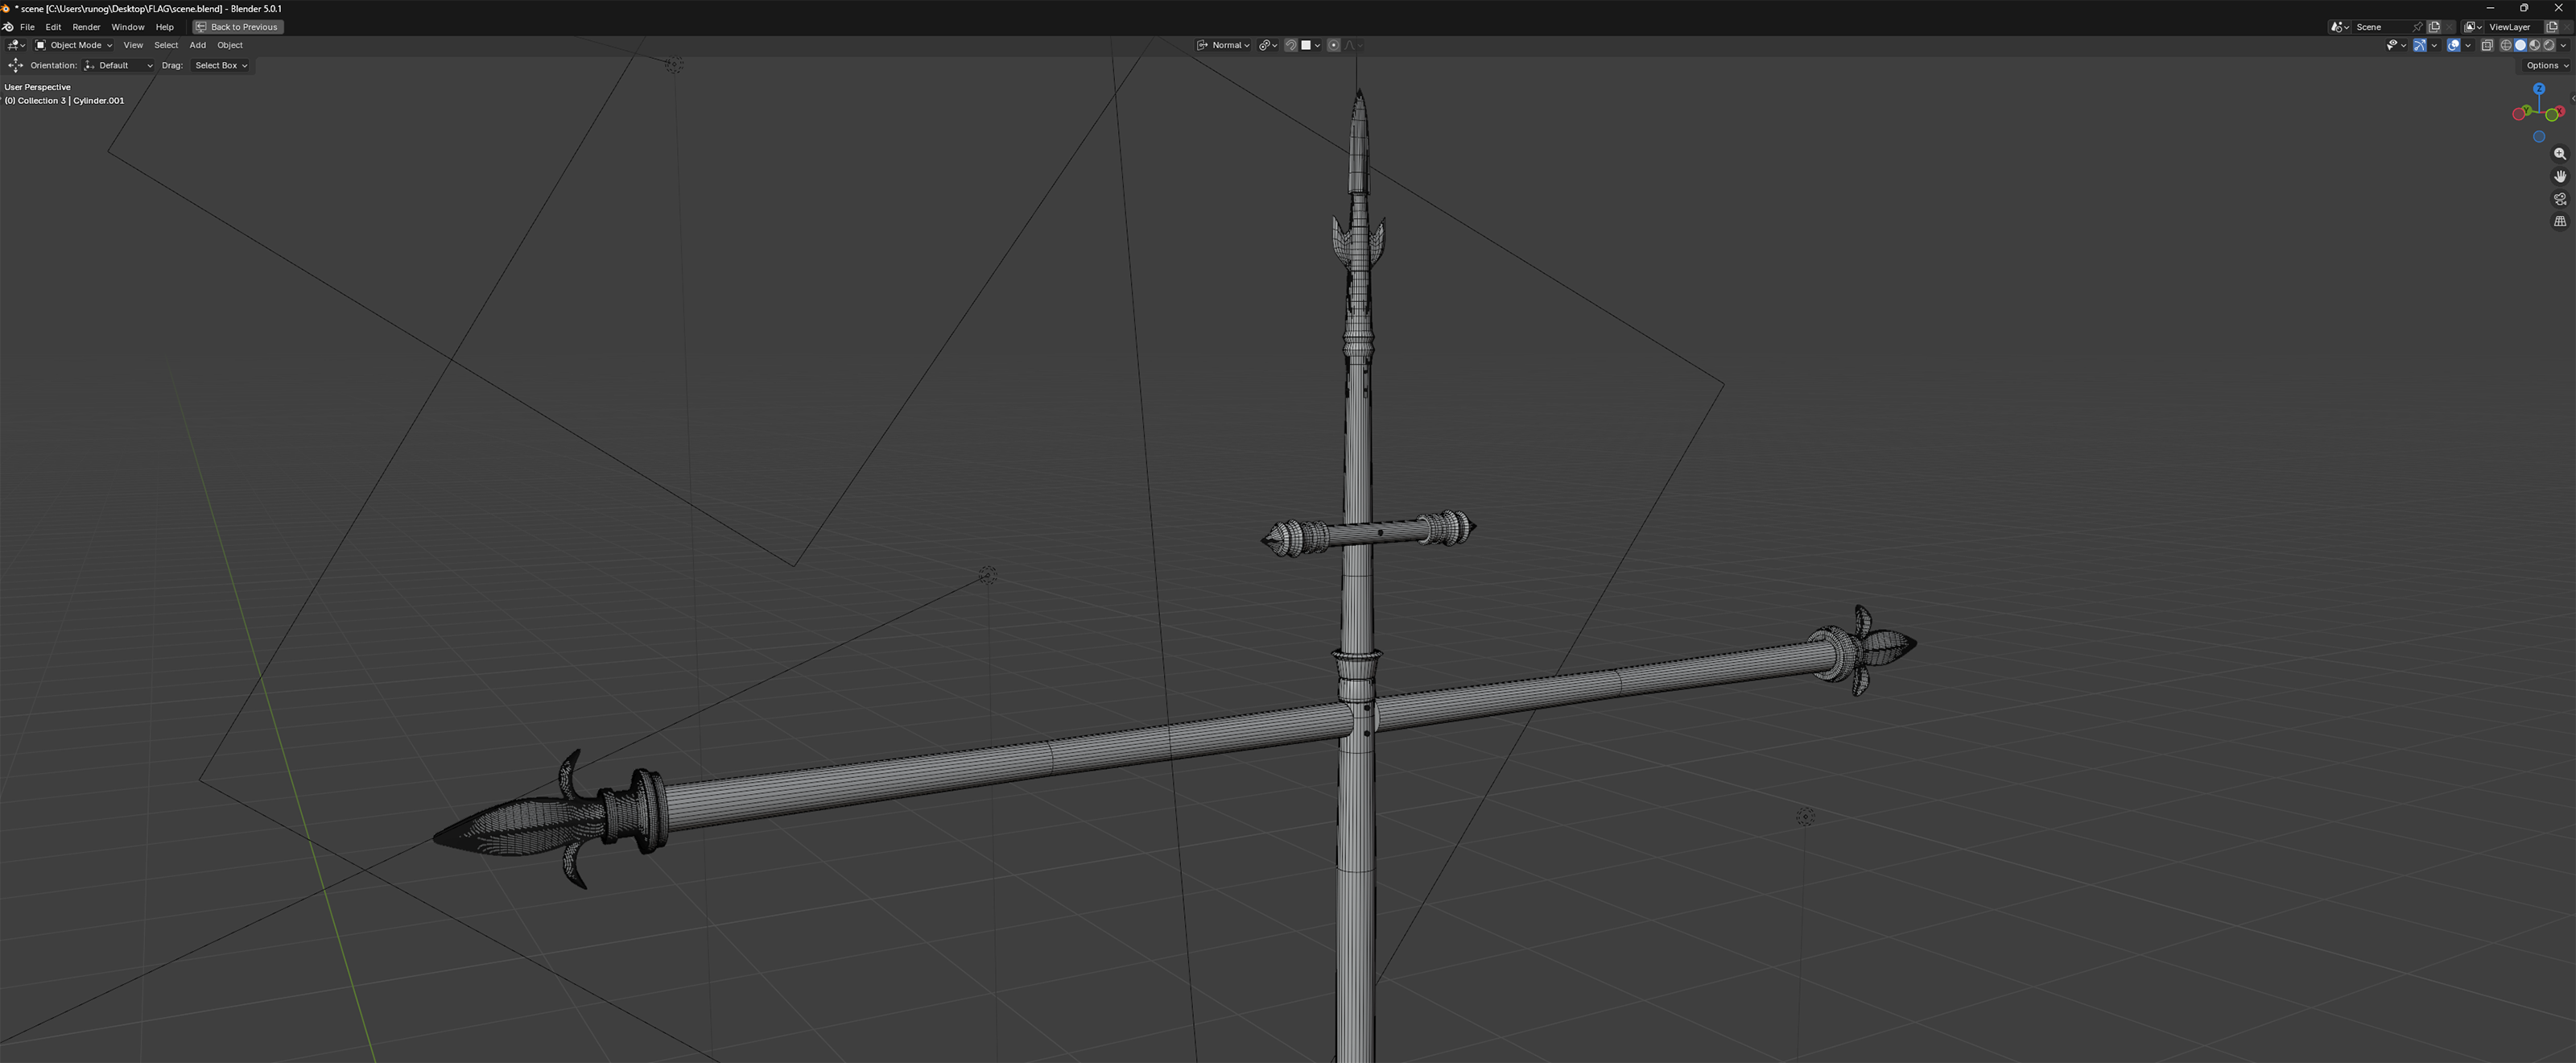
Task: Expand the Select Box drag dropdown
Action: tap(220, 65)
